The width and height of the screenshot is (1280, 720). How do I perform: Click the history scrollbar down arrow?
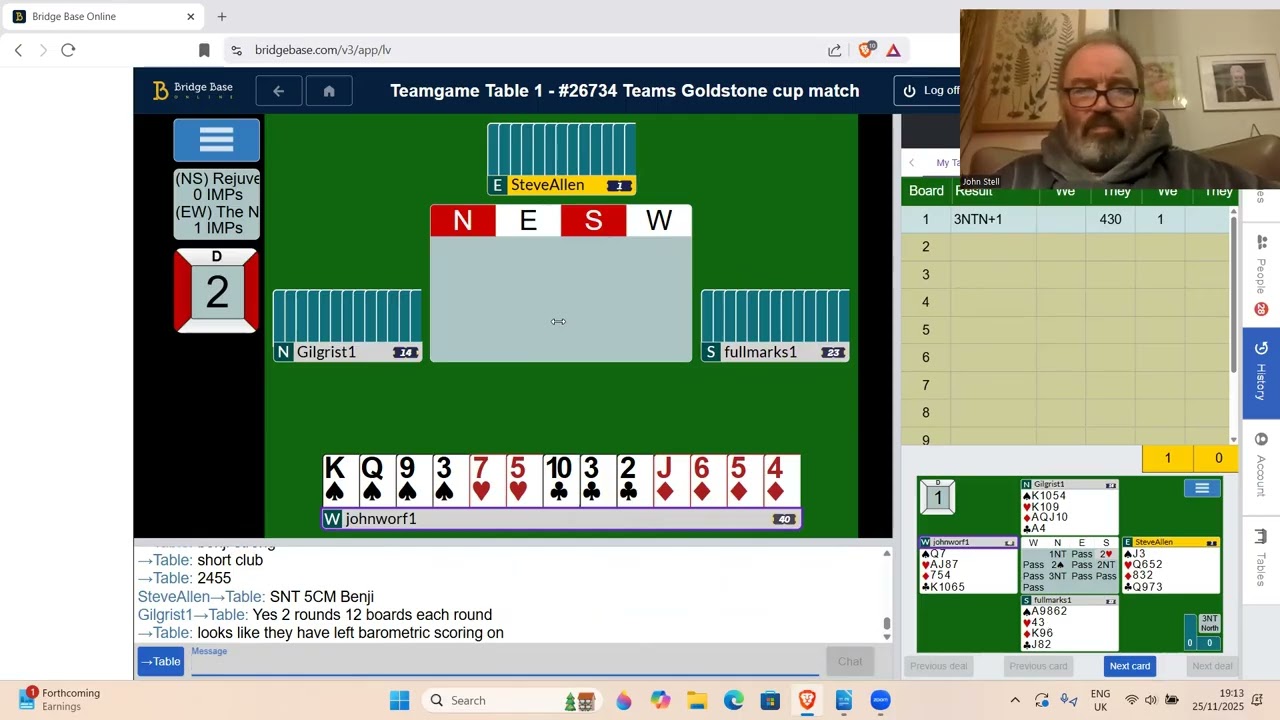(1234, 439)
